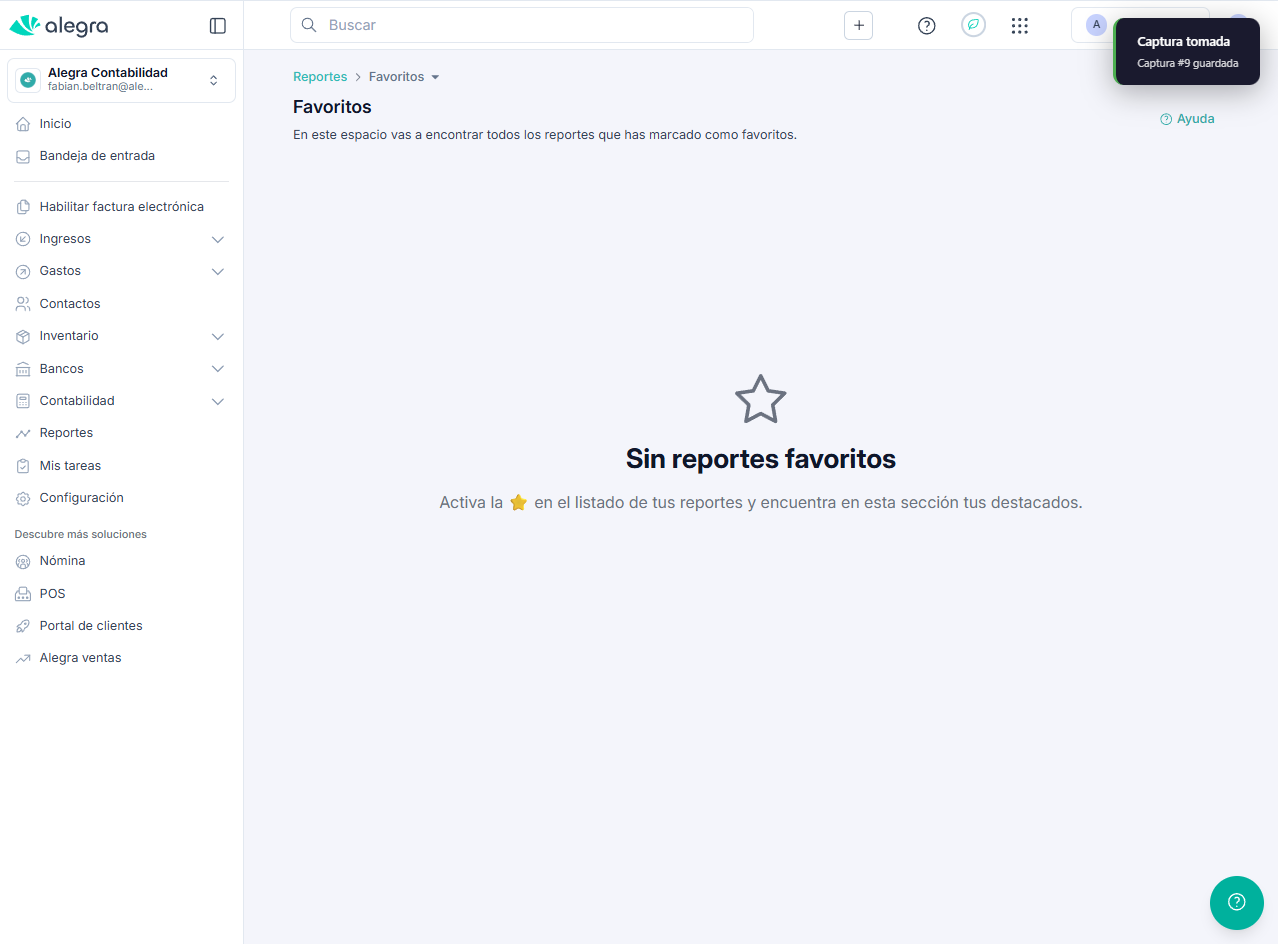Click the green leaf sustainability icon
Screen dimensions: 1278x944
(973, 24)
